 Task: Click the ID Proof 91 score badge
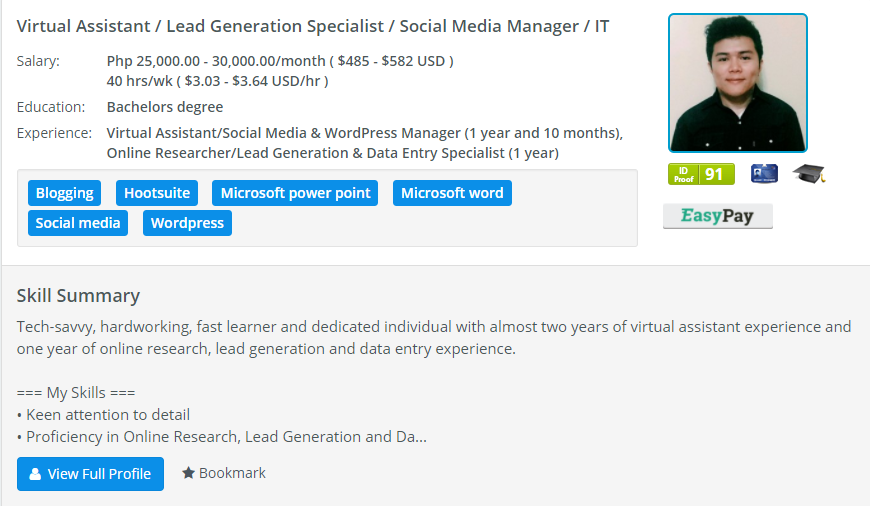(701, 174)
